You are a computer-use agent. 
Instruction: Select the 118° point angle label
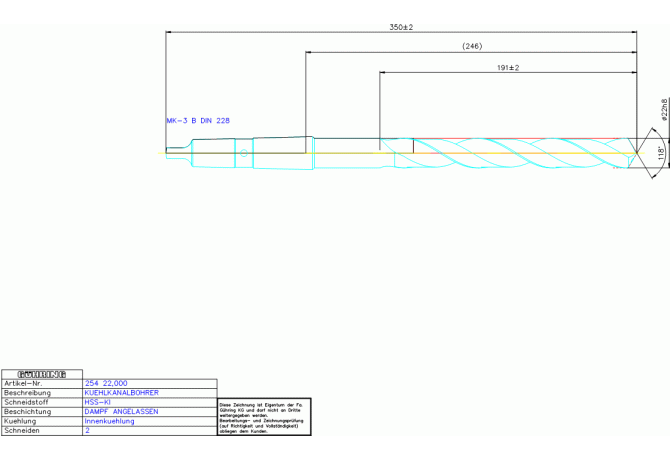point(661,153)
